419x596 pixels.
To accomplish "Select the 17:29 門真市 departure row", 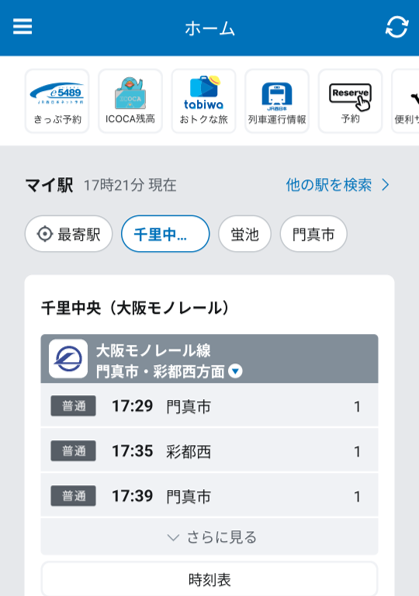I will click(x=210, y=406).
